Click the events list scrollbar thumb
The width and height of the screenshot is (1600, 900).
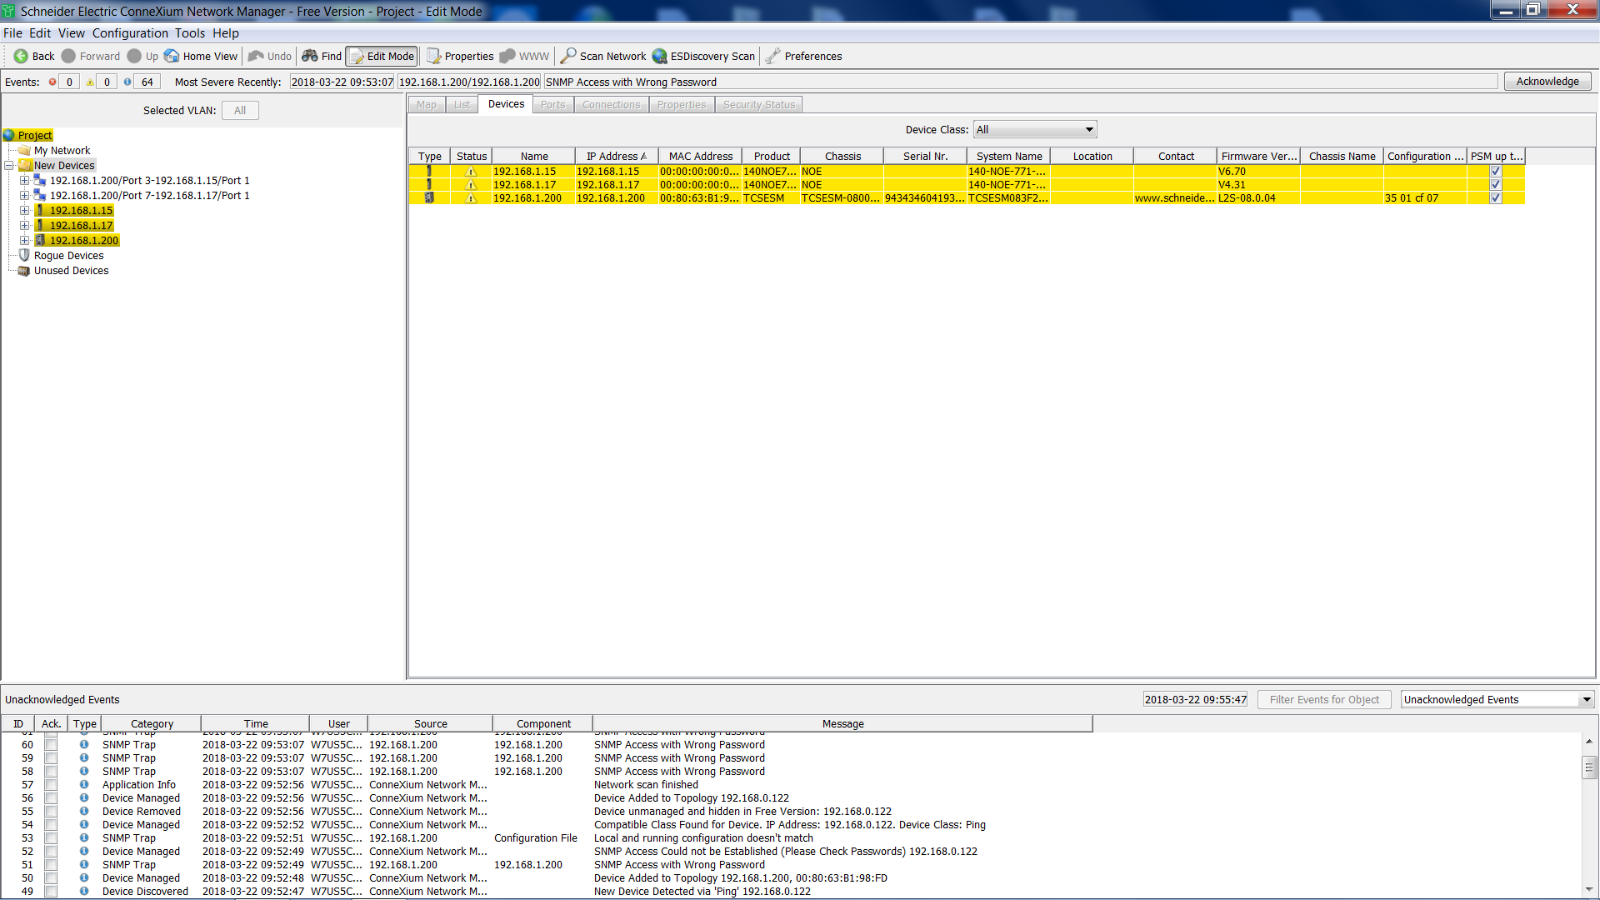point(1589,767)
